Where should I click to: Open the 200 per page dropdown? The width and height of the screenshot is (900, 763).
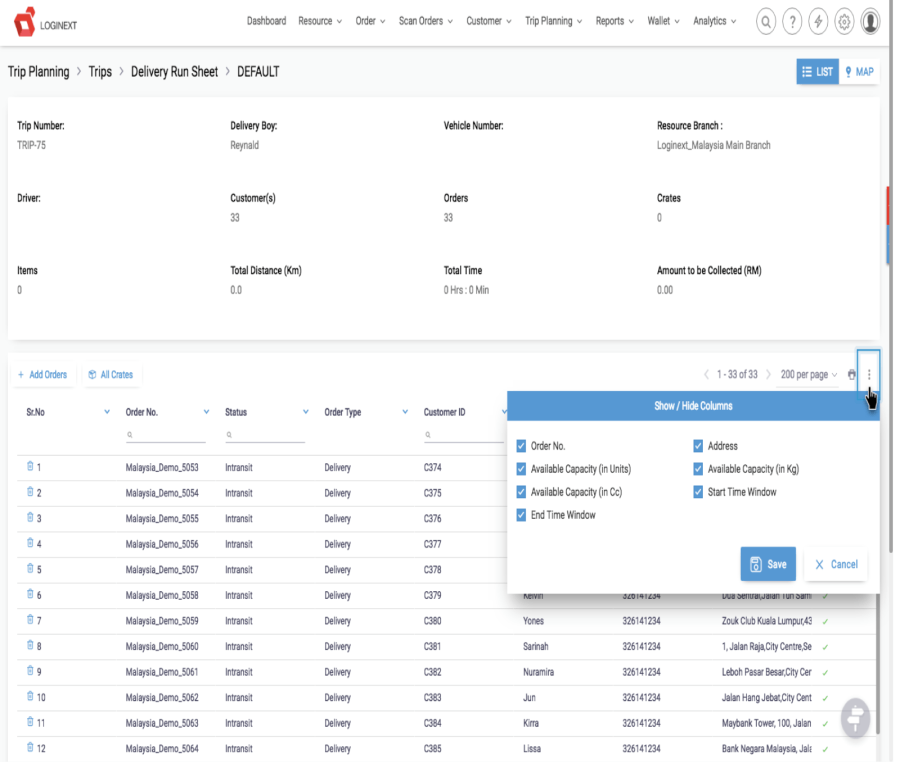(x=806, y=374)
